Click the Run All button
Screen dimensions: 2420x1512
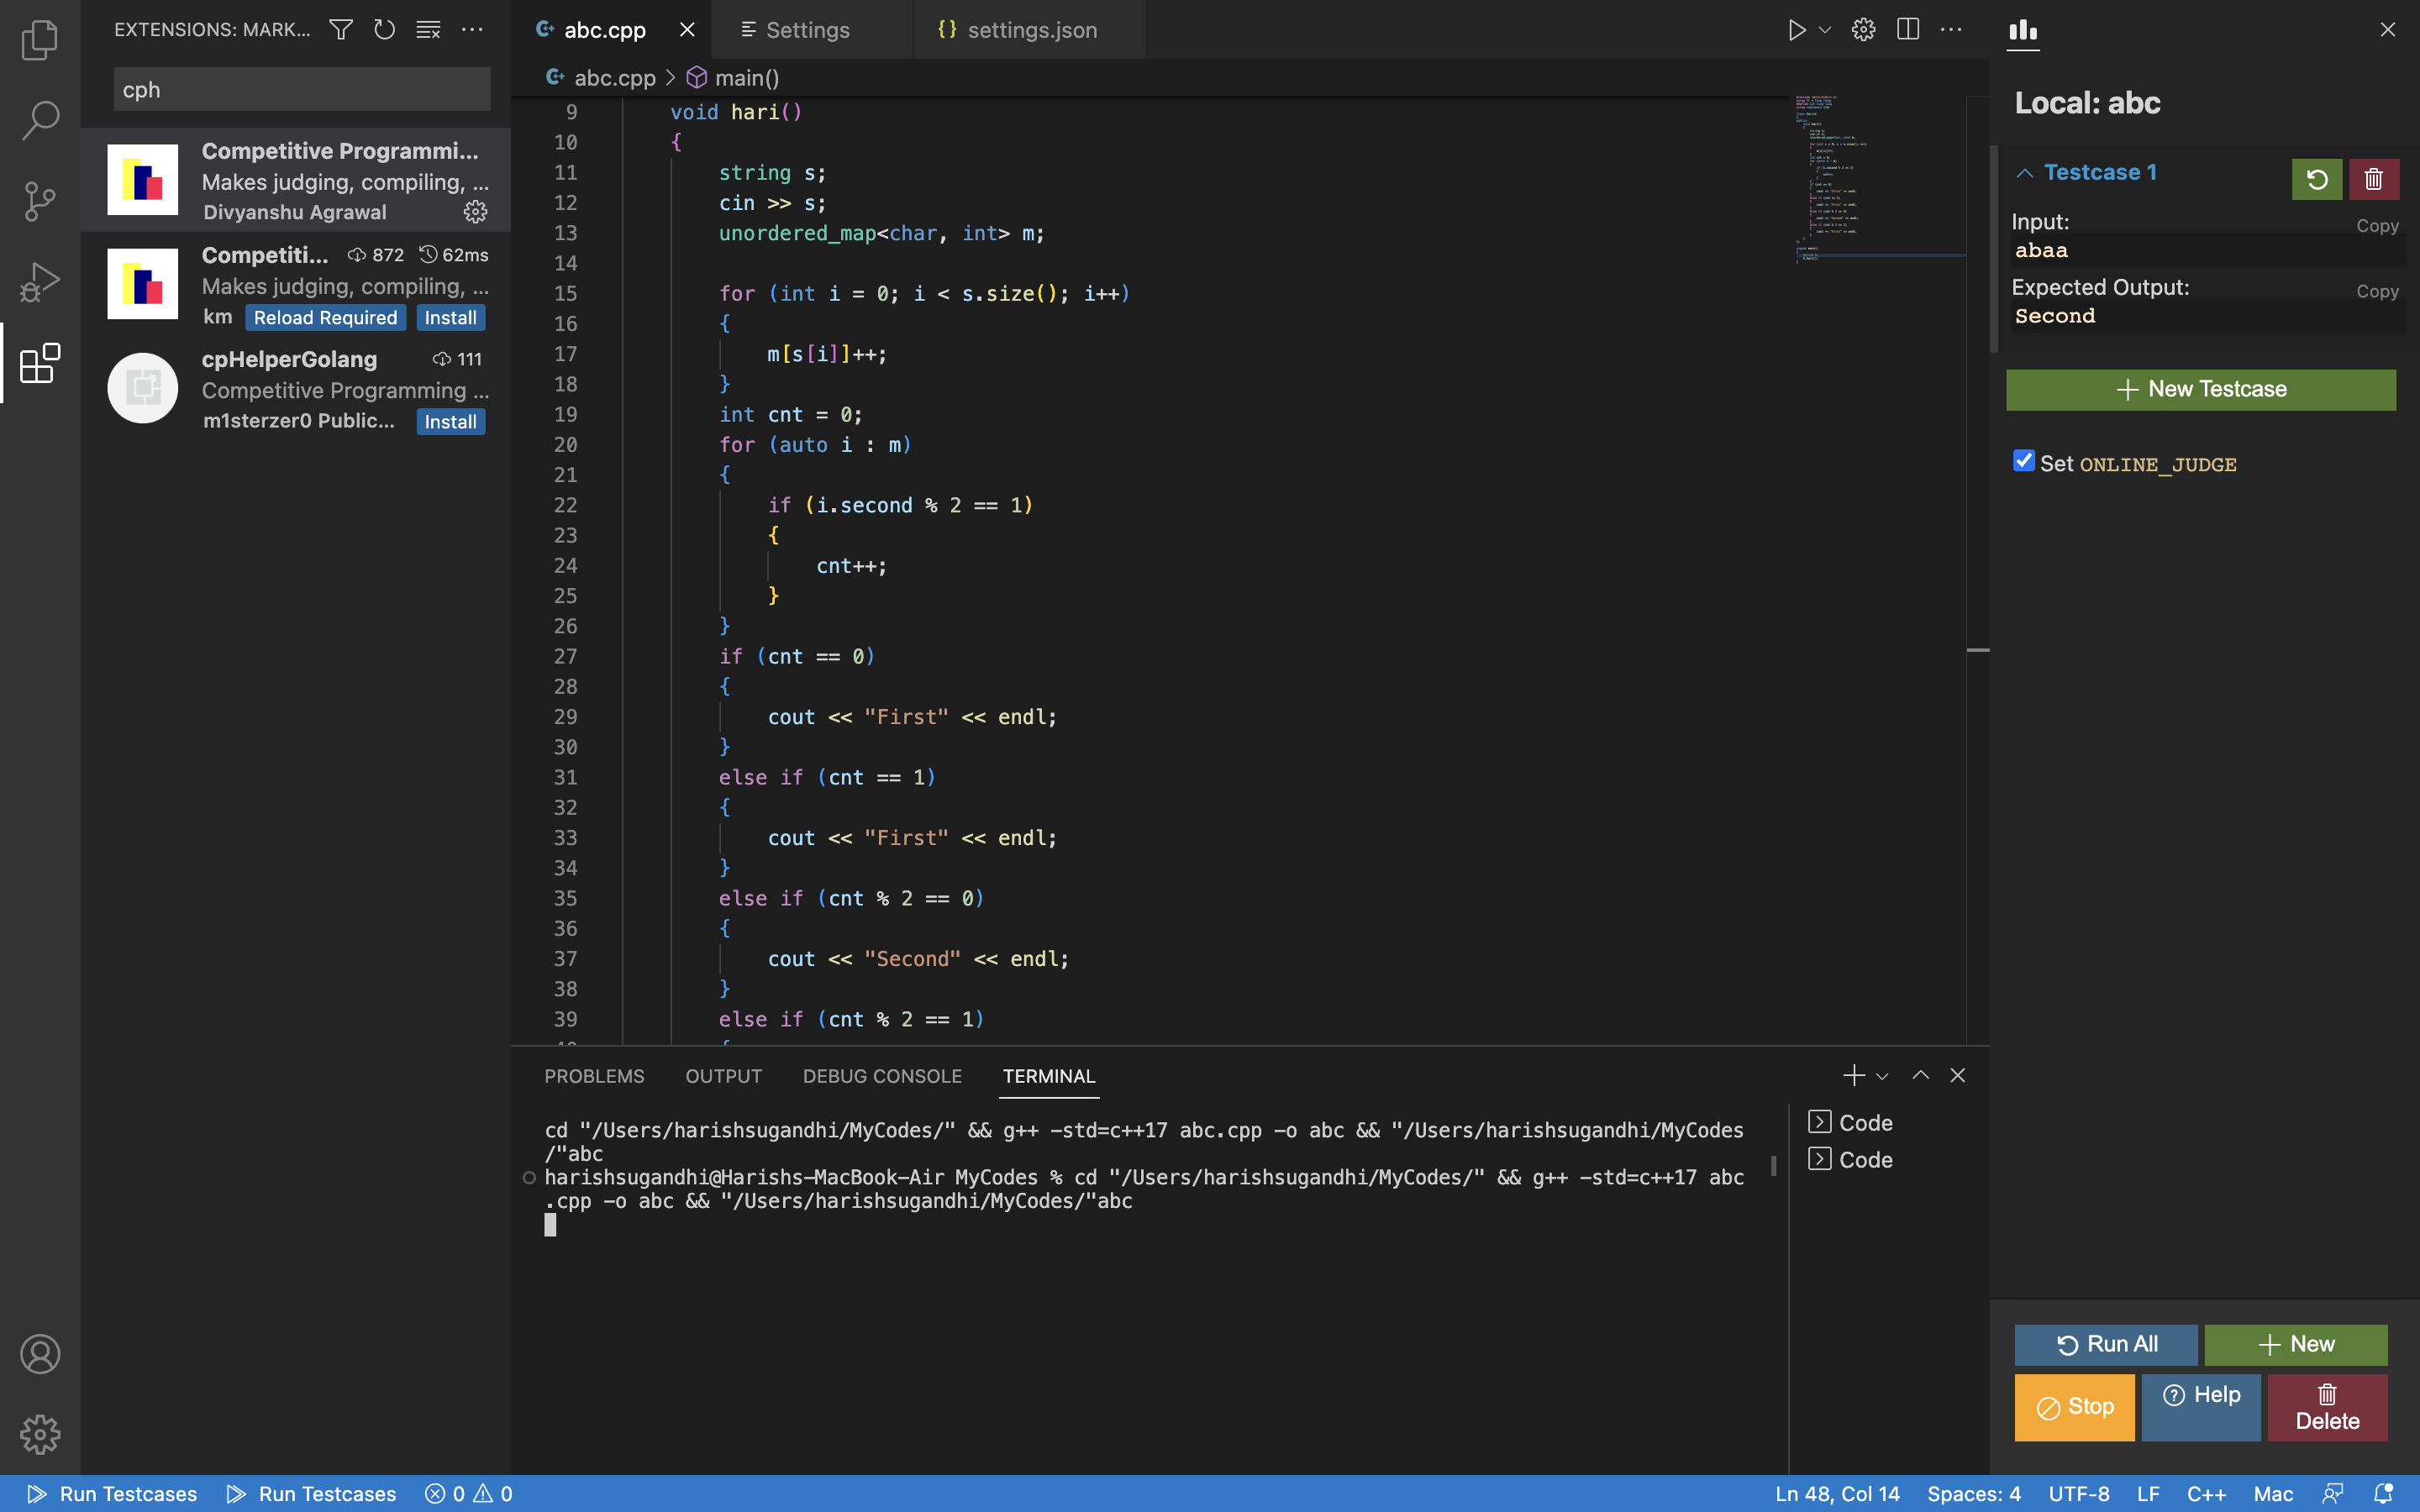point(2106,1345)
